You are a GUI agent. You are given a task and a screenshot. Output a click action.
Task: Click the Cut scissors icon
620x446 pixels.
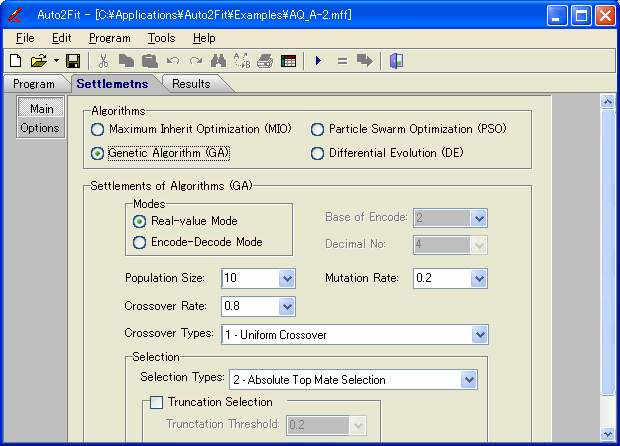point(103,61)
